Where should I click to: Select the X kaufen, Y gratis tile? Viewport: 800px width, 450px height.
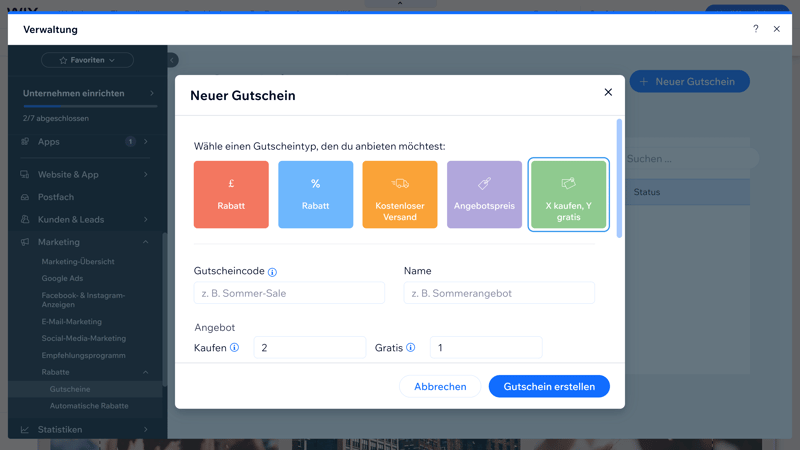pos(568,194)
